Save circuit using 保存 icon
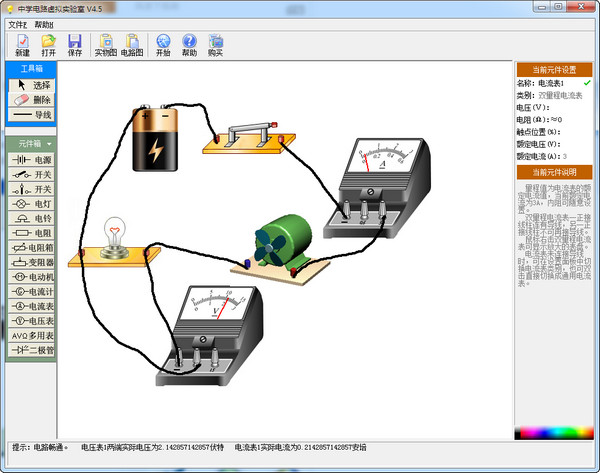The height and width of the screenshot is (473, 600). (x=75, y=45)
